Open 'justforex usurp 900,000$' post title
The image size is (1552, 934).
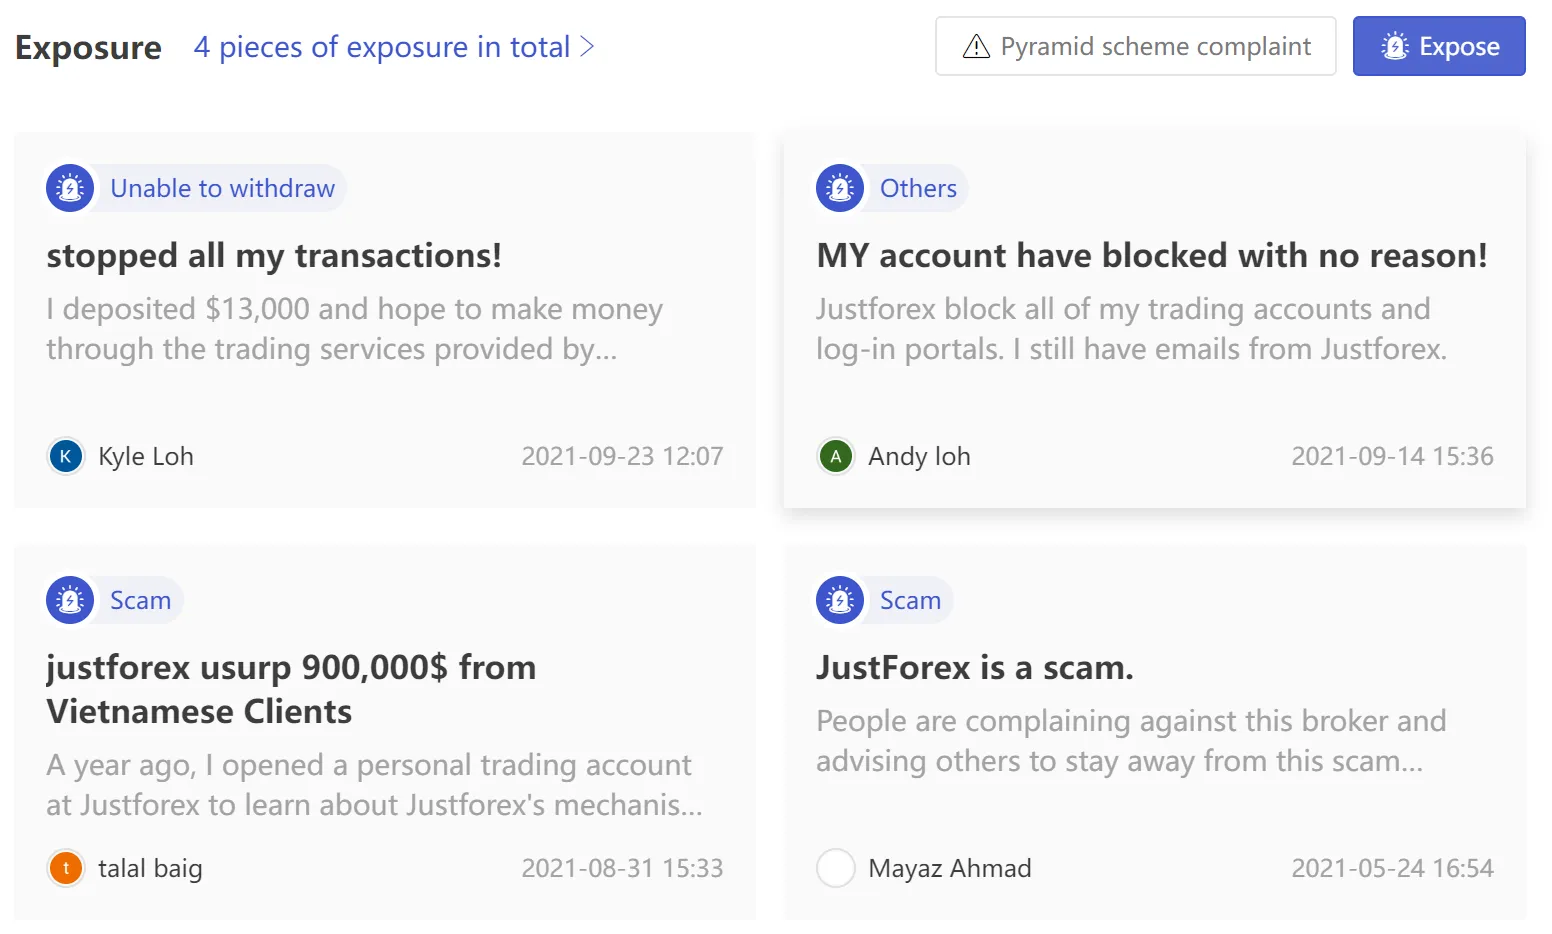coord(291,689)
